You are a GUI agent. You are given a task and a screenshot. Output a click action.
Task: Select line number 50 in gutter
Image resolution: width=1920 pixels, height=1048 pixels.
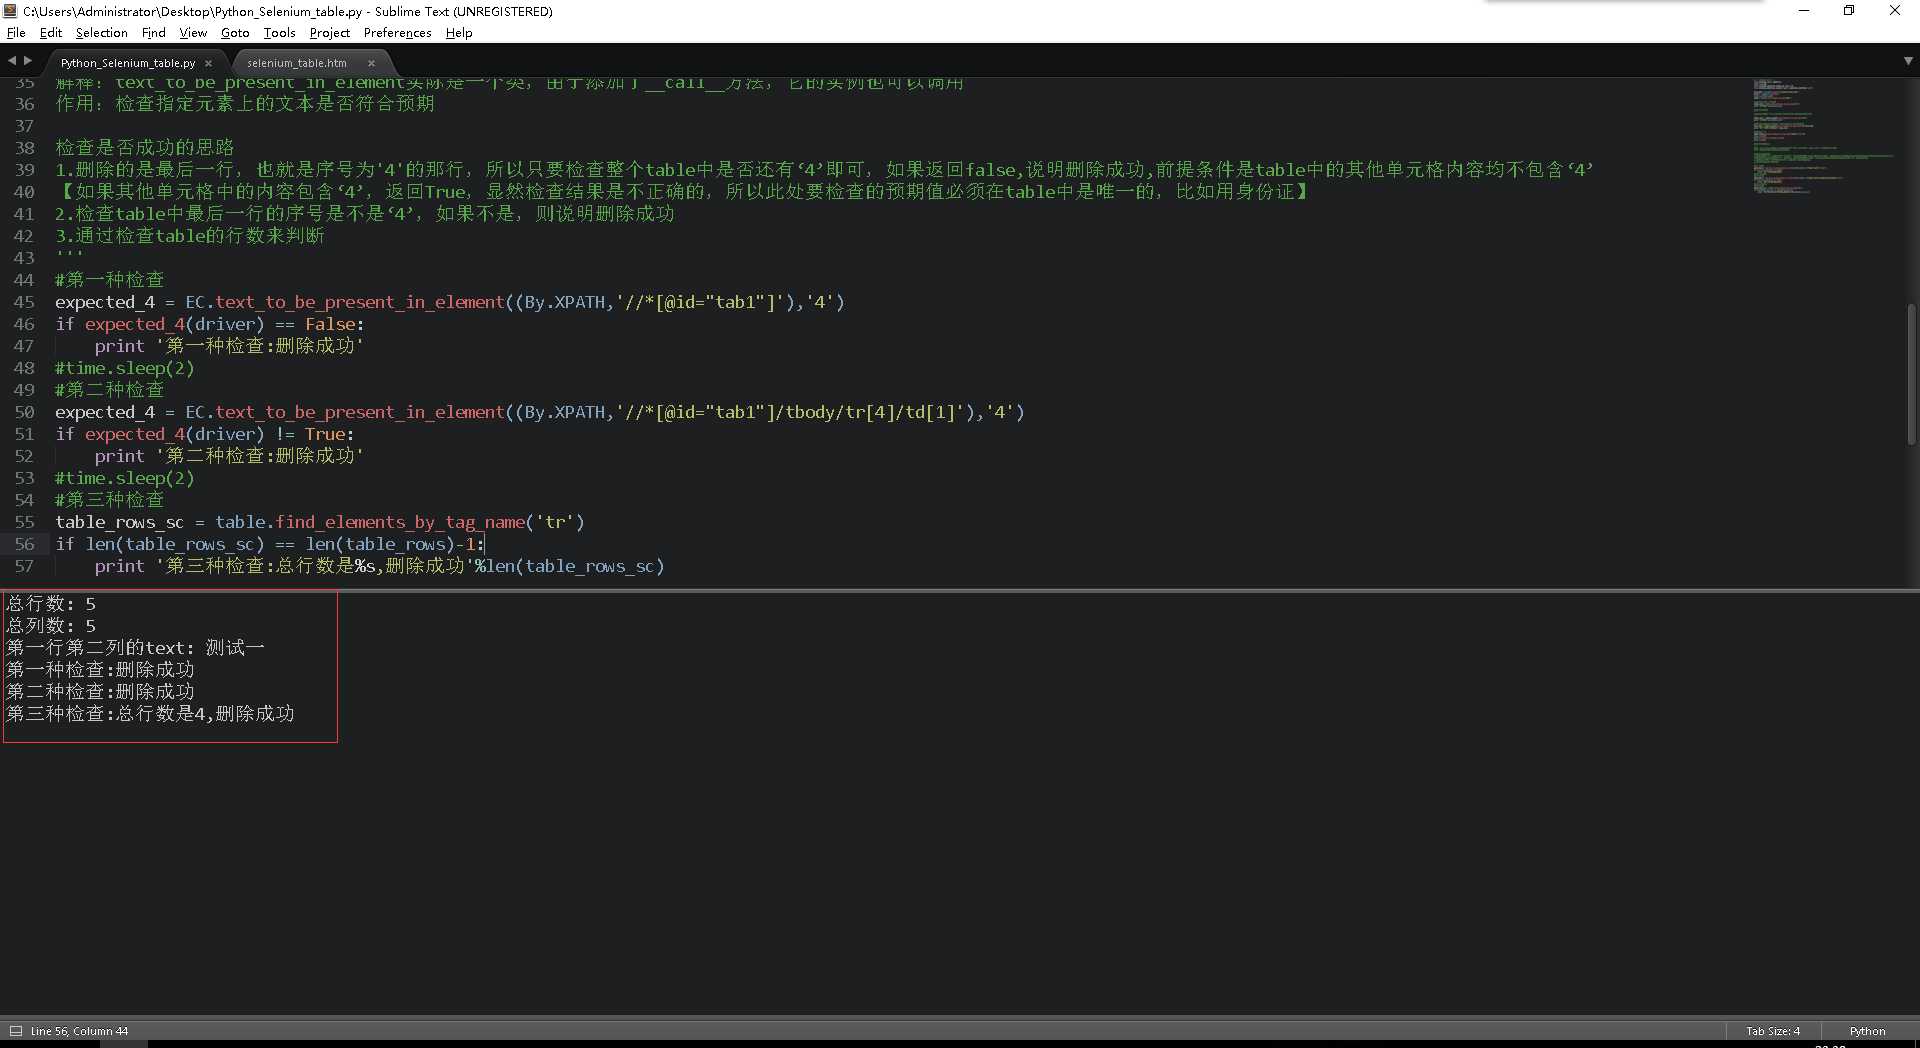[x=24, y=412]
